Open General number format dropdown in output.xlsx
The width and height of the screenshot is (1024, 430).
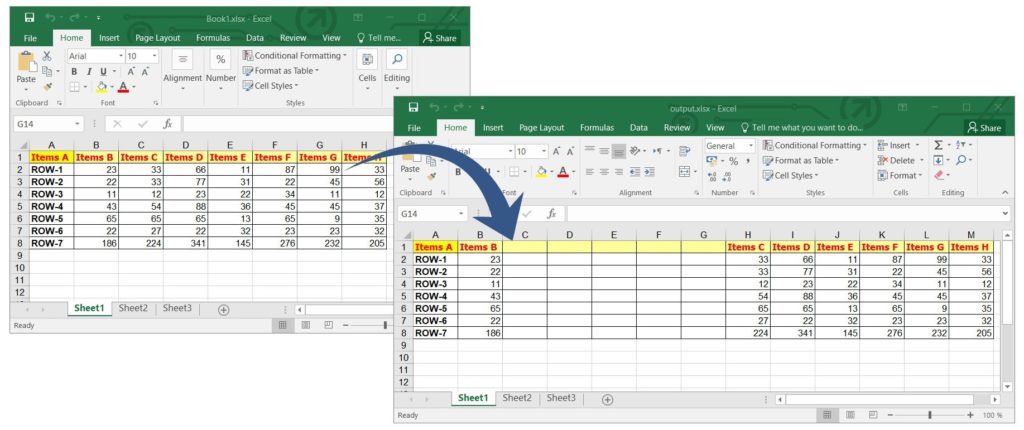[x=750, y=146]
